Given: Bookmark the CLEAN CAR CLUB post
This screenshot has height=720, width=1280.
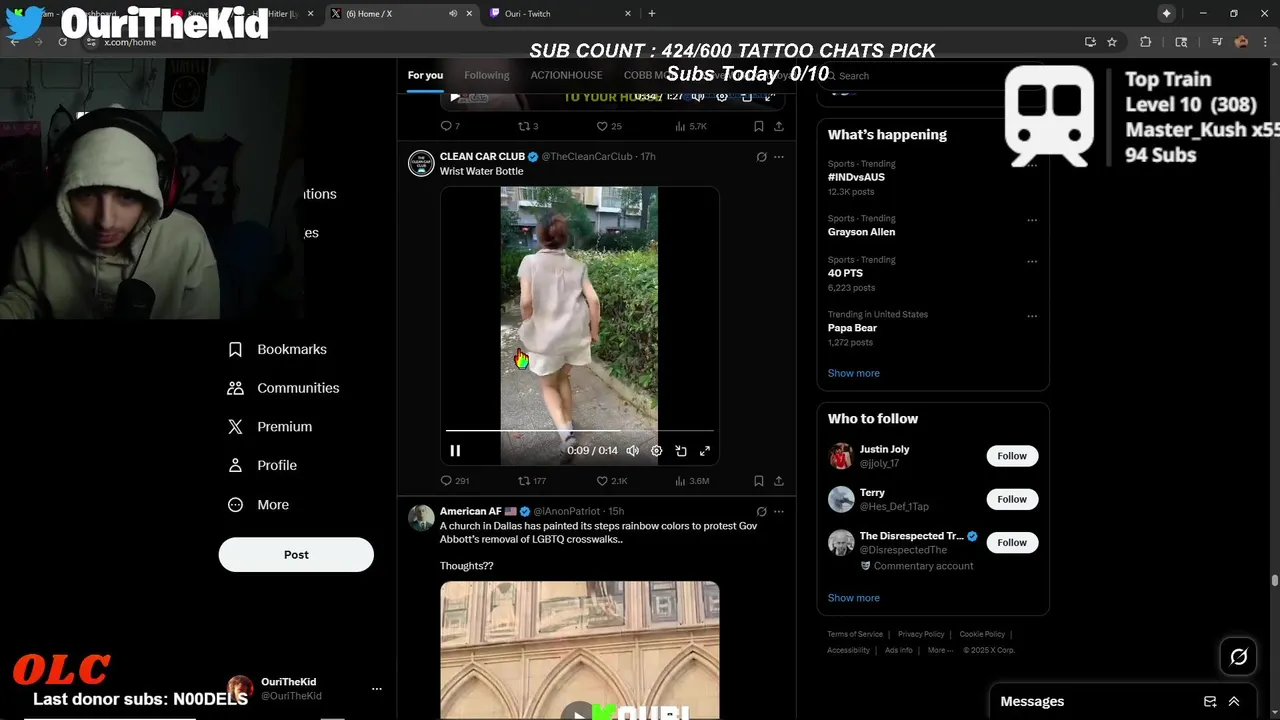Looking at the screenshot, I should (x=759, y=481).
